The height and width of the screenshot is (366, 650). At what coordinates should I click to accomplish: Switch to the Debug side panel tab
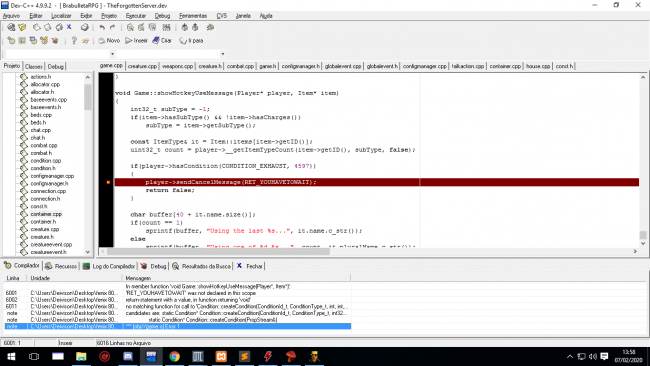[56, 66]
